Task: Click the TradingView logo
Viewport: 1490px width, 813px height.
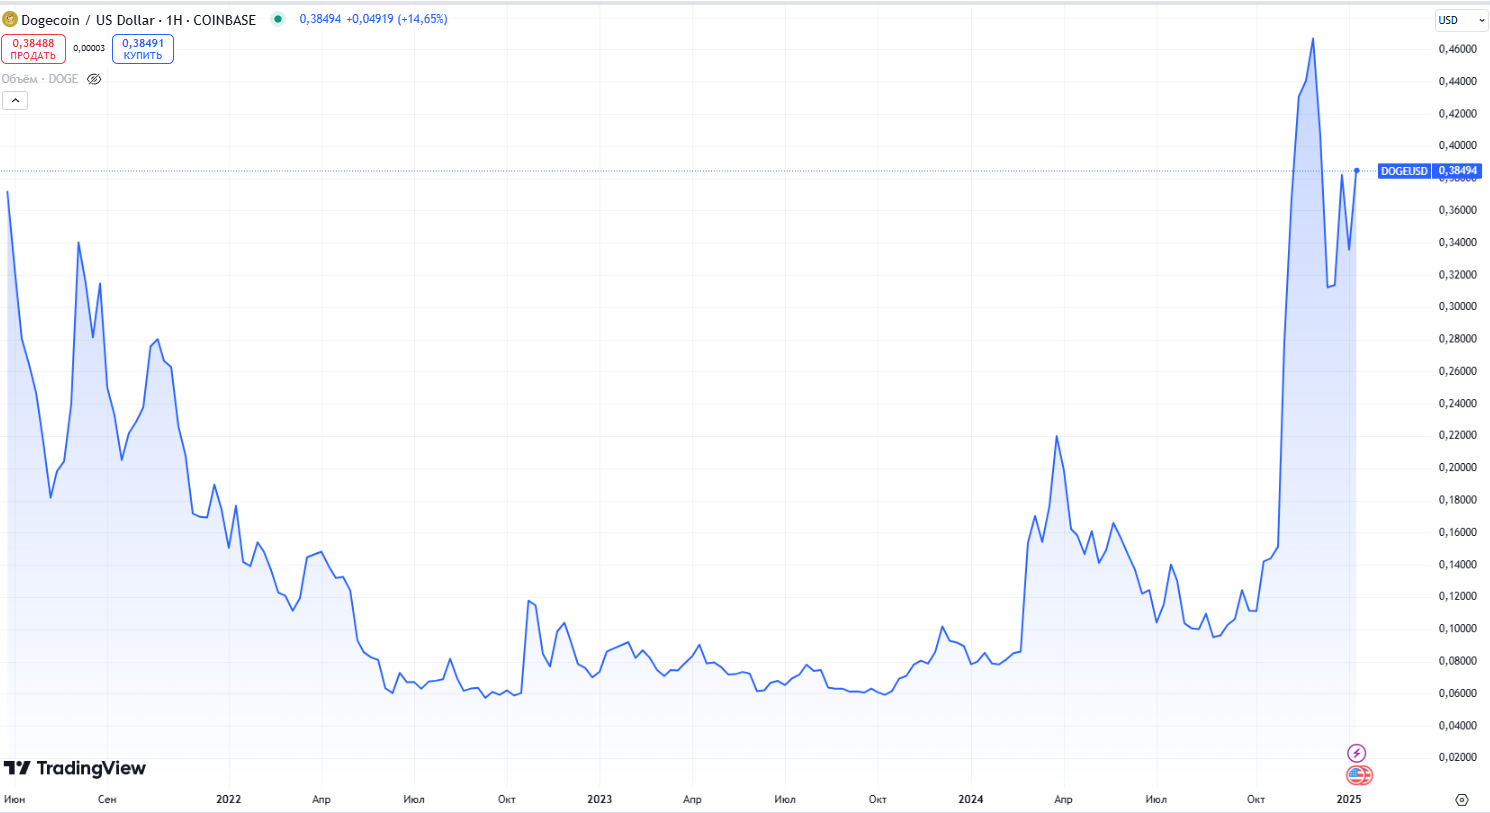Action: tap(75, 768)
